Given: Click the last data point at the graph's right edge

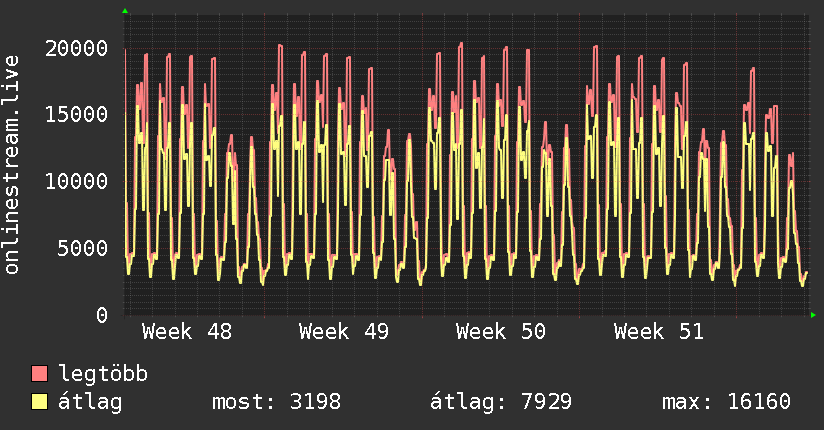Looking at the screenshot, I should [x=806, y=272].
